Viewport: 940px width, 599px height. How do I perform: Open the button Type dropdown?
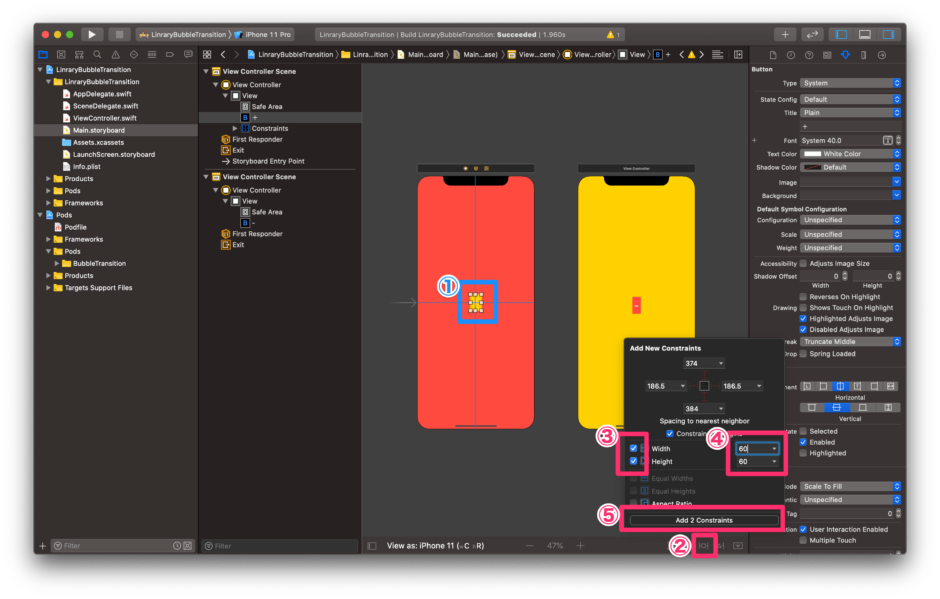click(848, 83)
